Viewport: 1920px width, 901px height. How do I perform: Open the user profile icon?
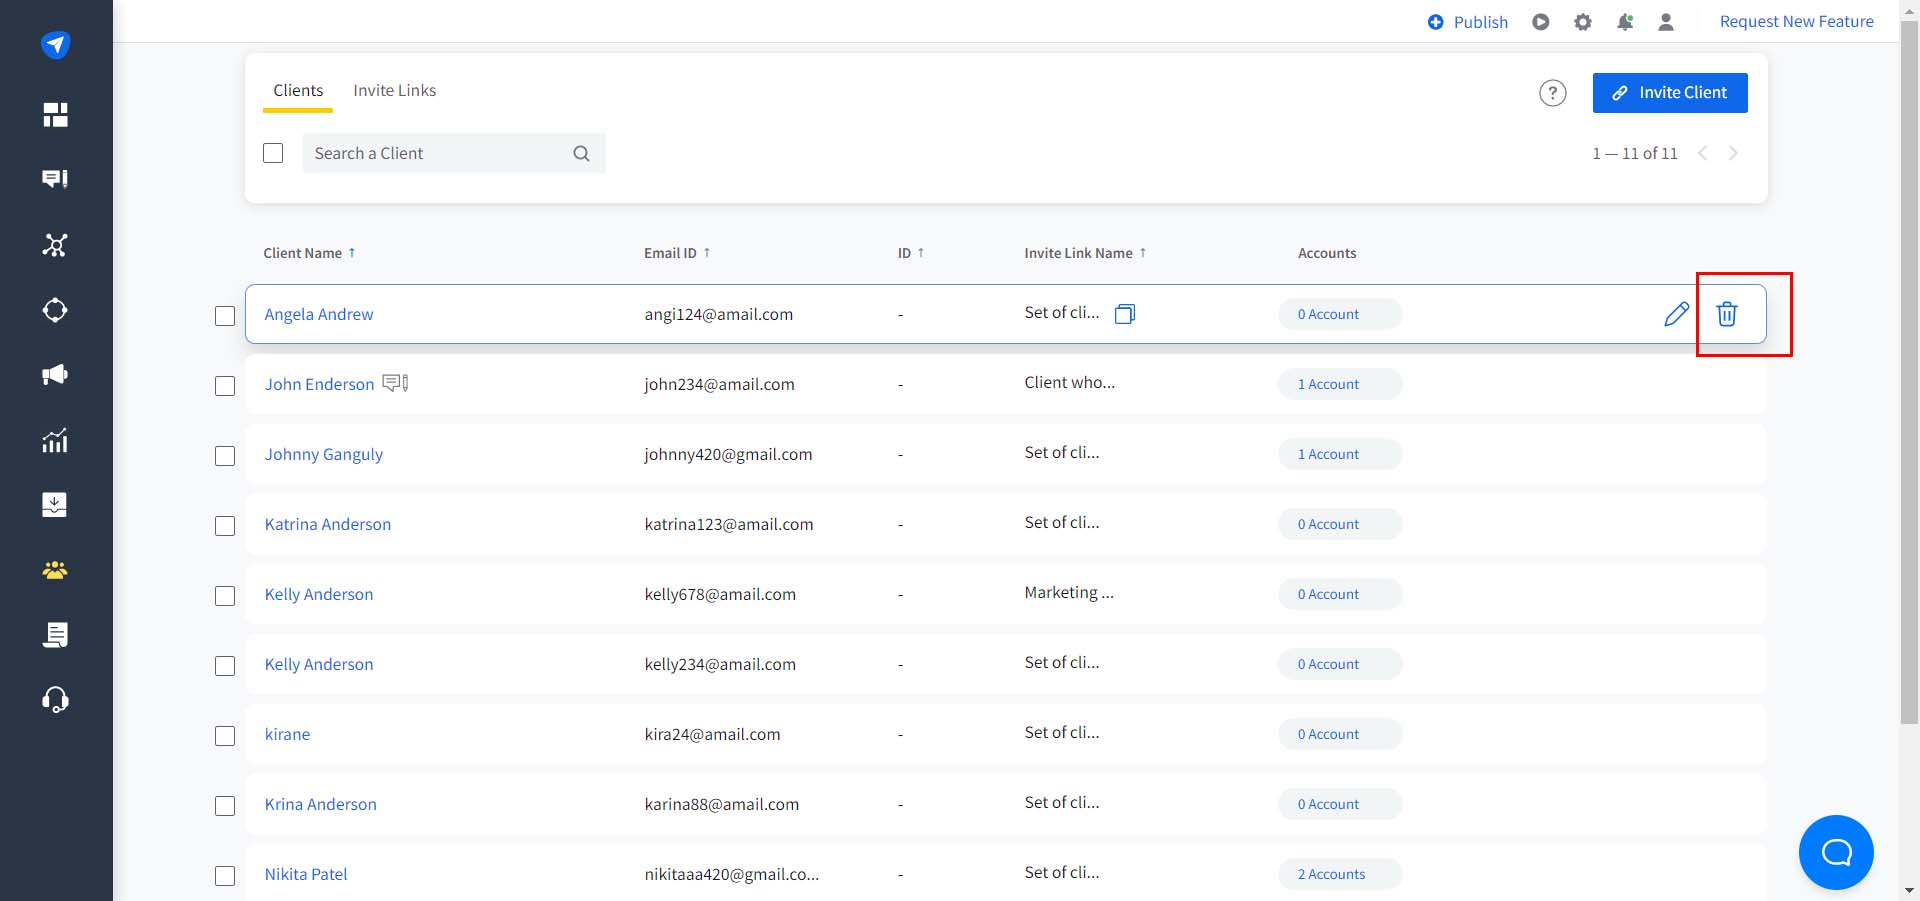[1666, 22]
